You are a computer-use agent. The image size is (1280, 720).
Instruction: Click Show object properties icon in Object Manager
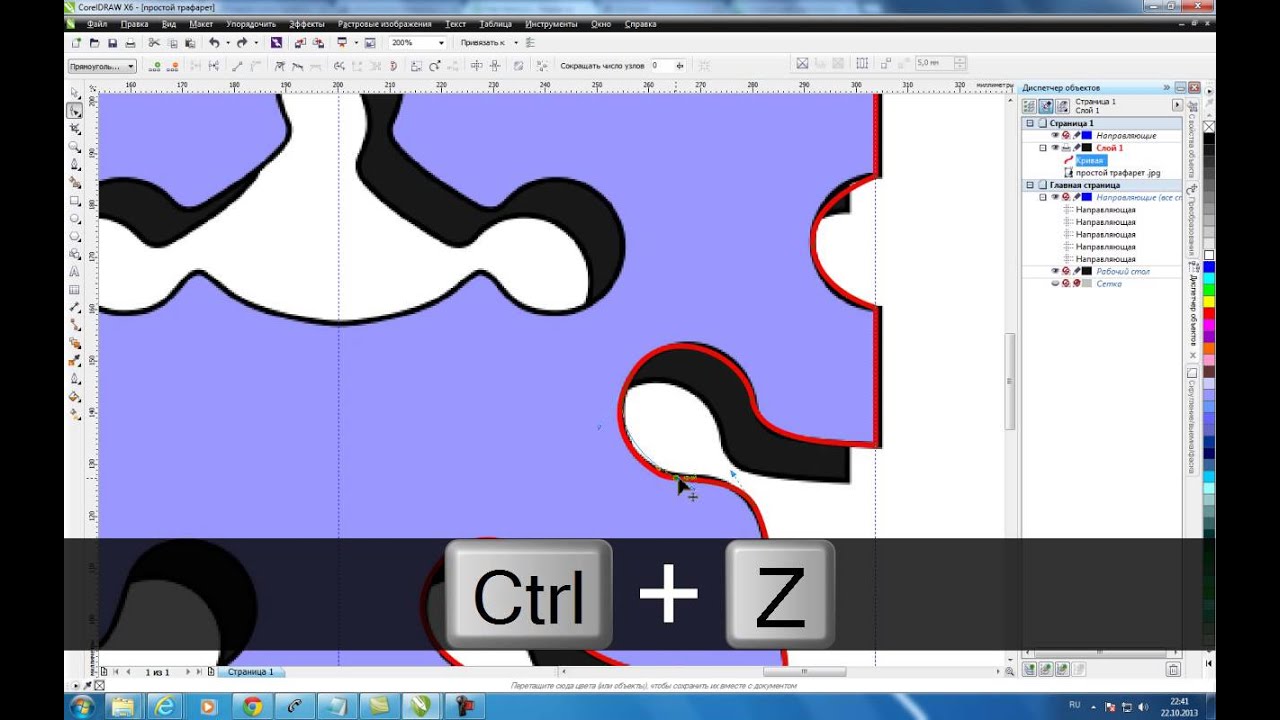point(1029,105)
